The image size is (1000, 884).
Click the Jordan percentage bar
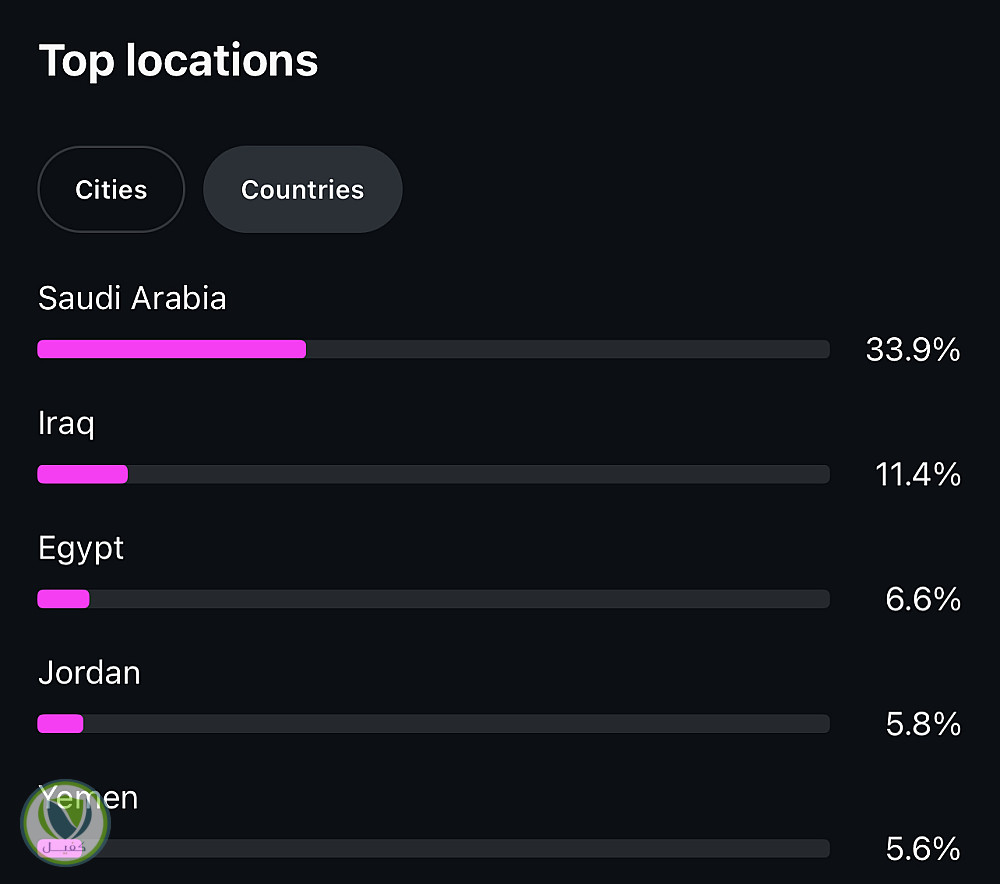click(434, 724)
